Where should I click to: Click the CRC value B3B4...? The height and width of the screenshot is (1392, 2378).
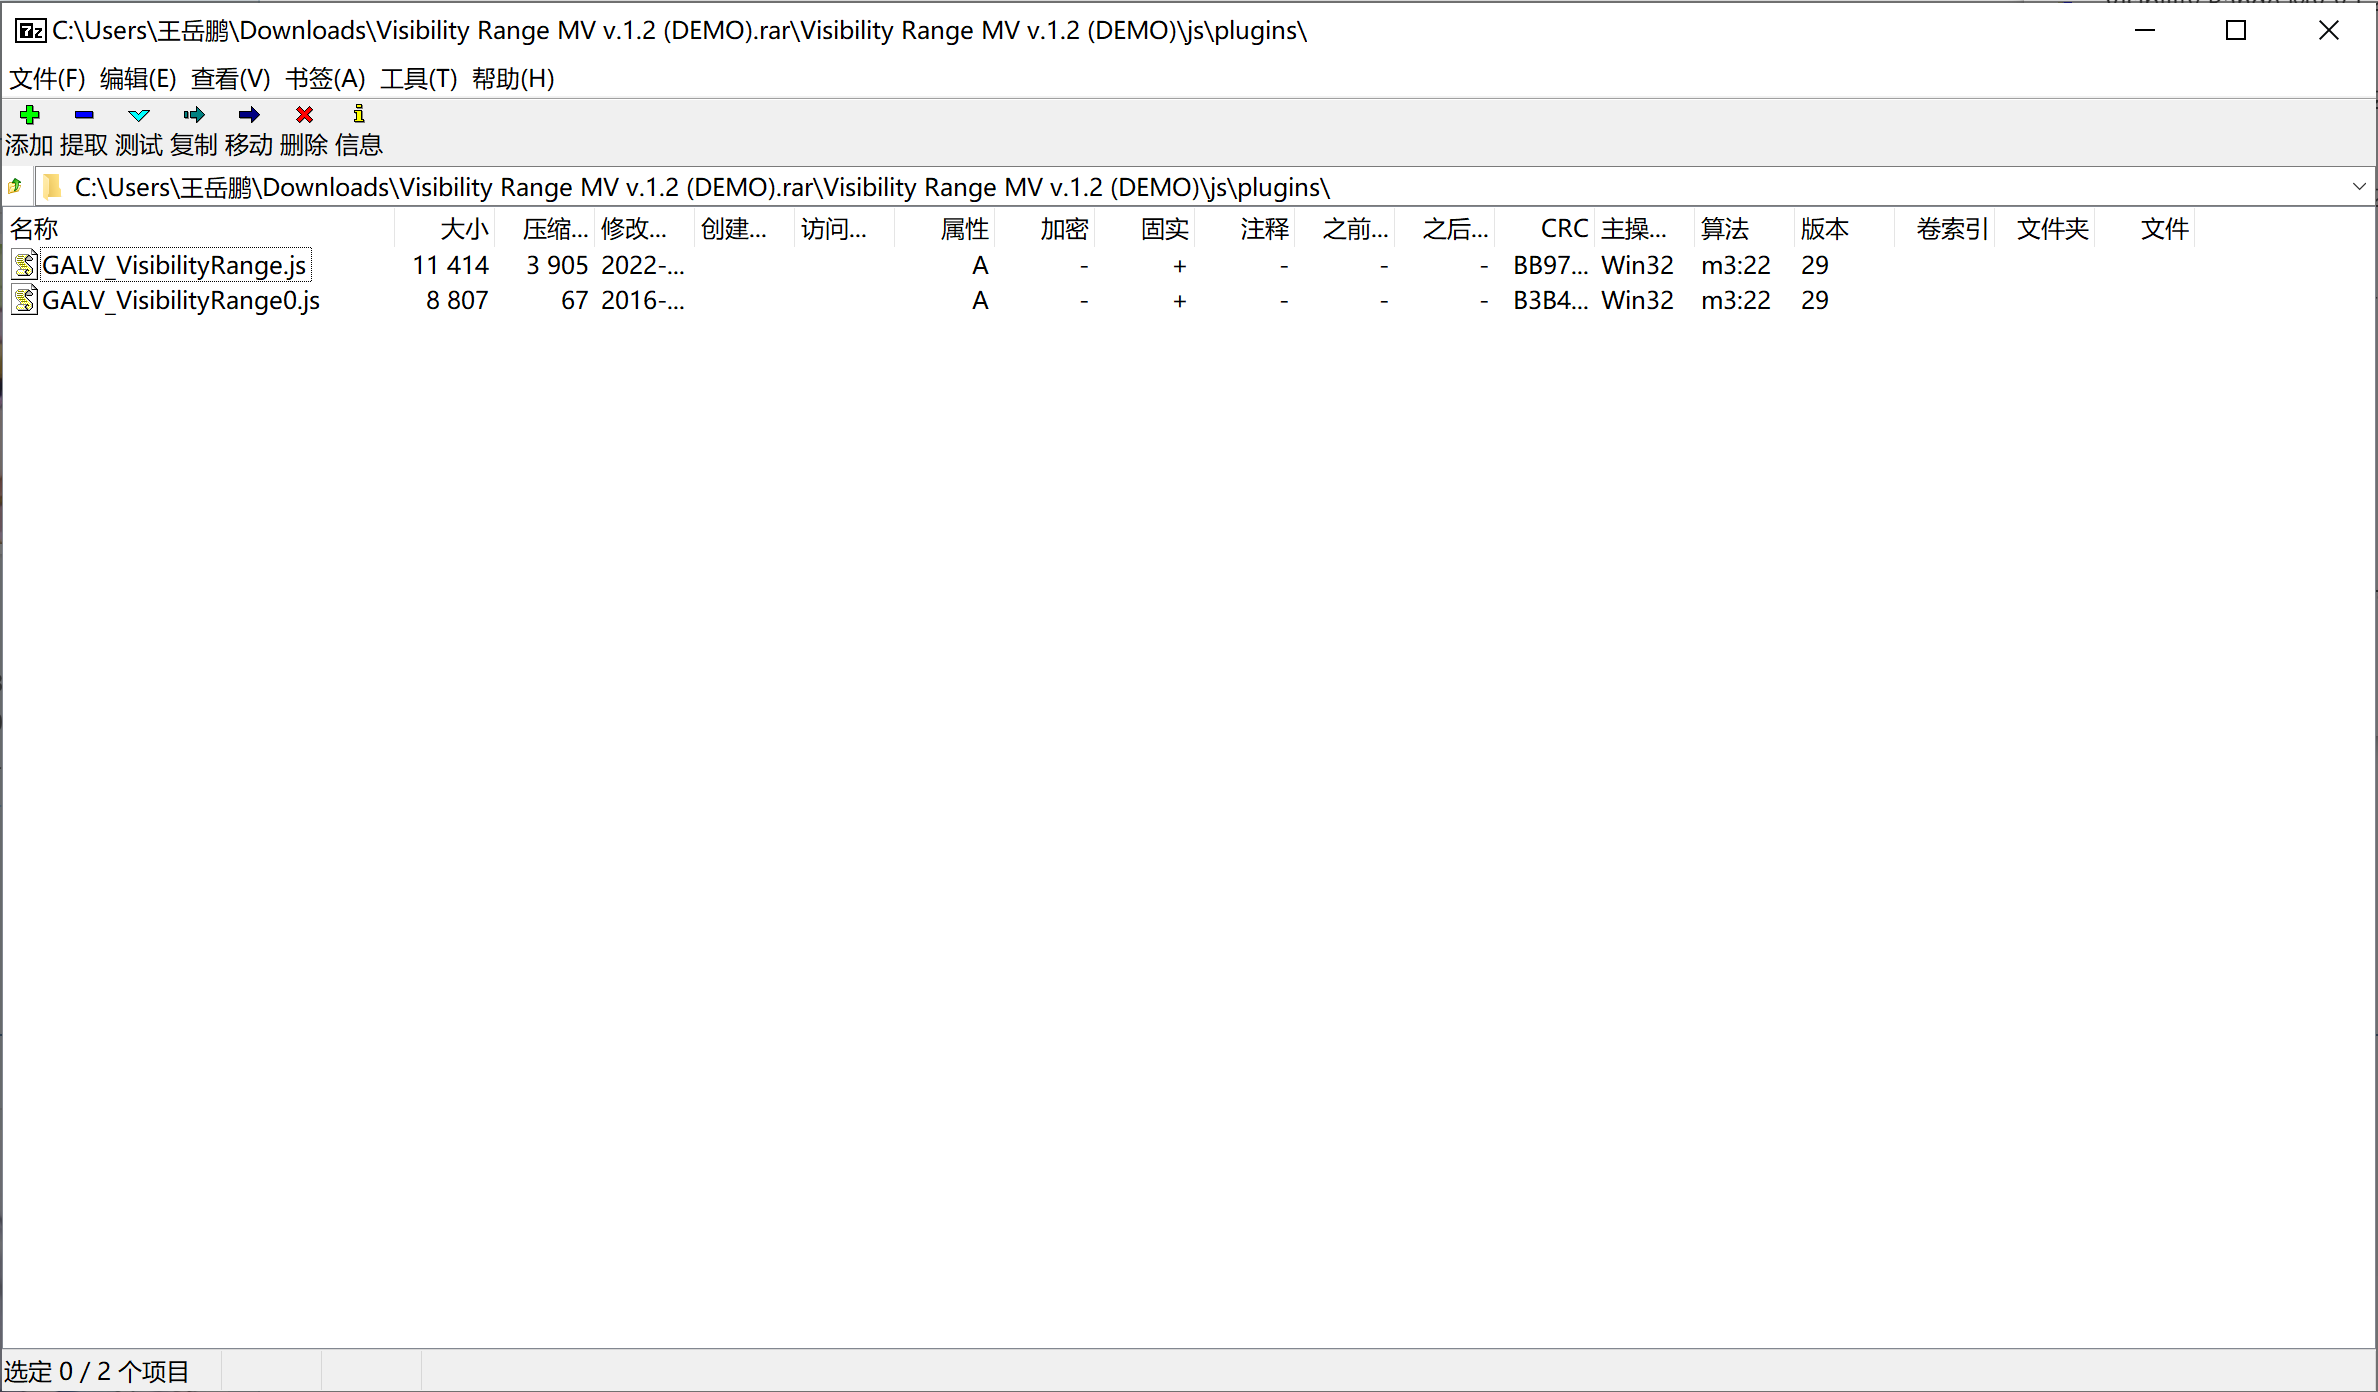(x=1550, y=300)
